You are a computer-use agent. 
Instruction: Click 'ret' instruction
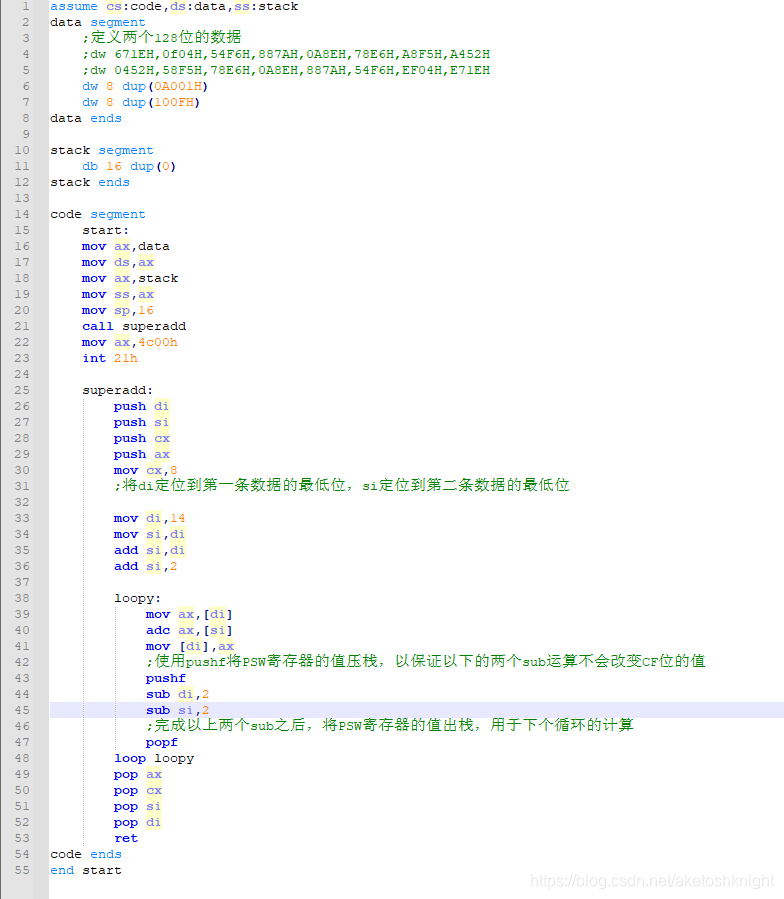(126, 839)
